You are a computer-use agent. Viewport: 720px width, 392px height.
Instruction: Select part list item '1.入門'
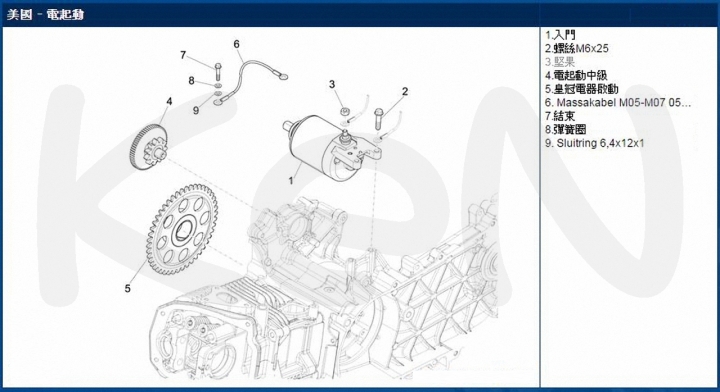point(560,35)
